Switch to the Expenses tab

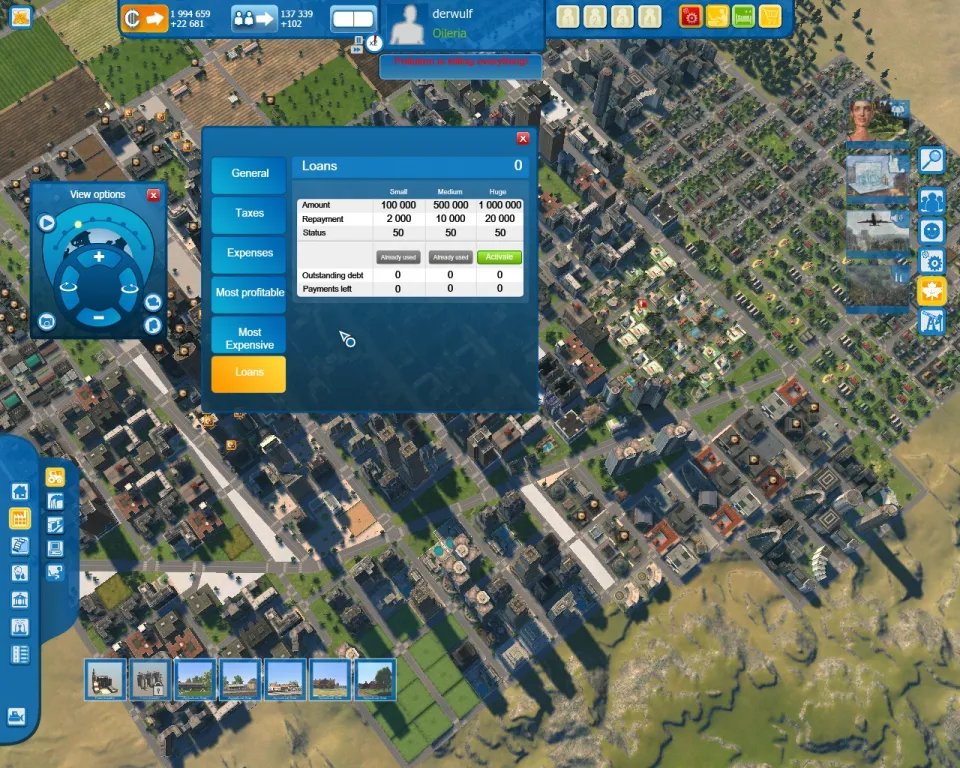click(x=249, y=253)
